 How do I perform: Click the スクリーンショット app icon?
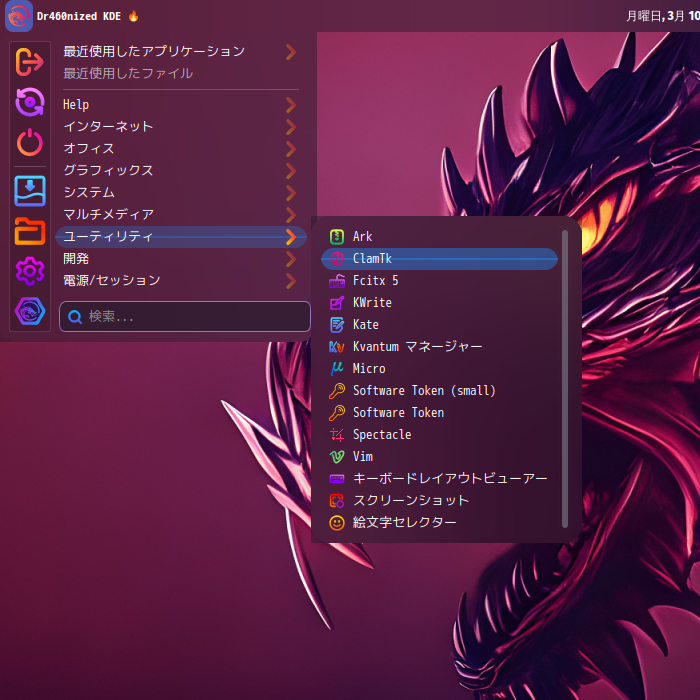click(337, 500)
